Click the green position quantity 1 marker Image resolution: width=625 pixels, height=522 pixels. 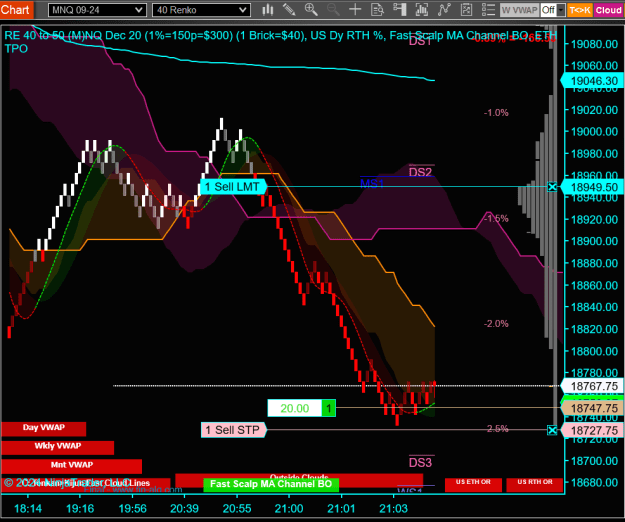coord(329,408)
